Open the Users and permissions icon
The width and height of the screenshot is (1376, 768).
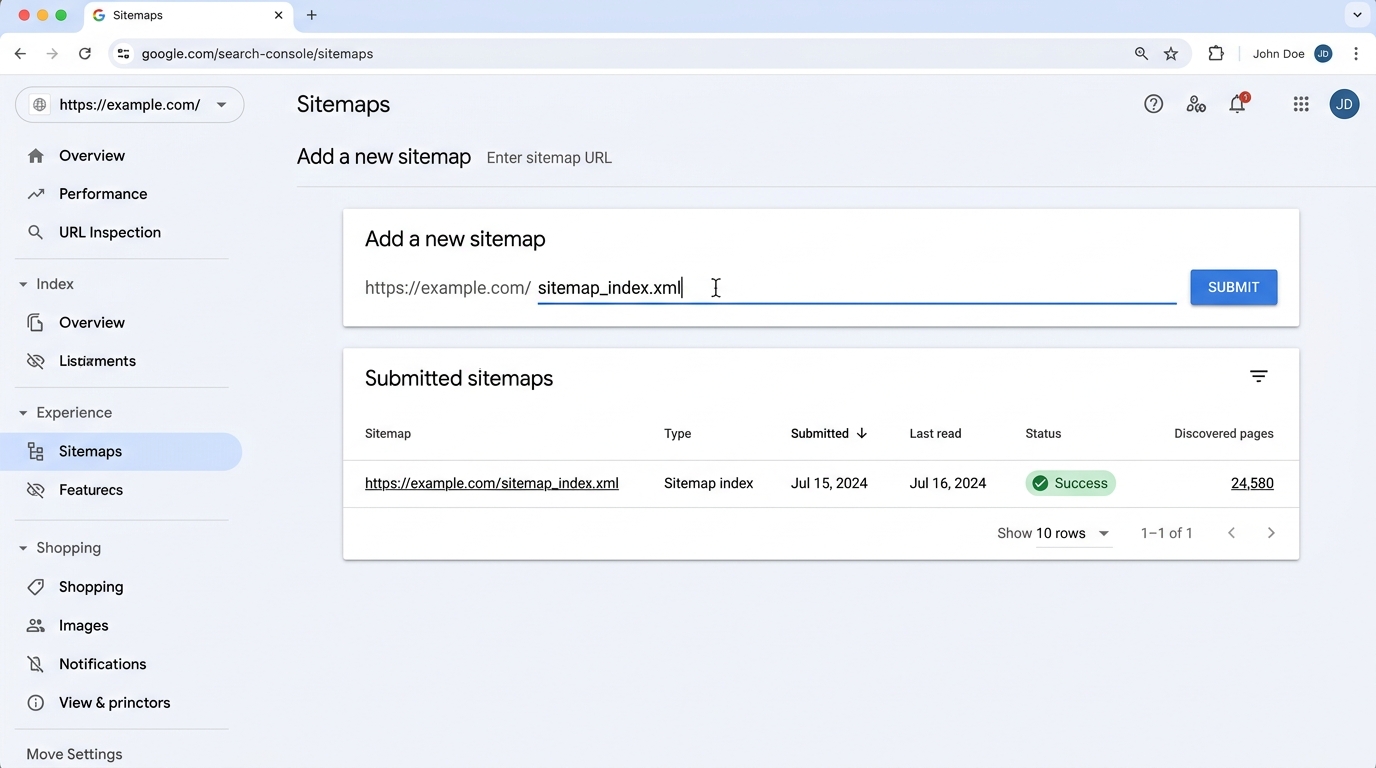point(1196,104)
